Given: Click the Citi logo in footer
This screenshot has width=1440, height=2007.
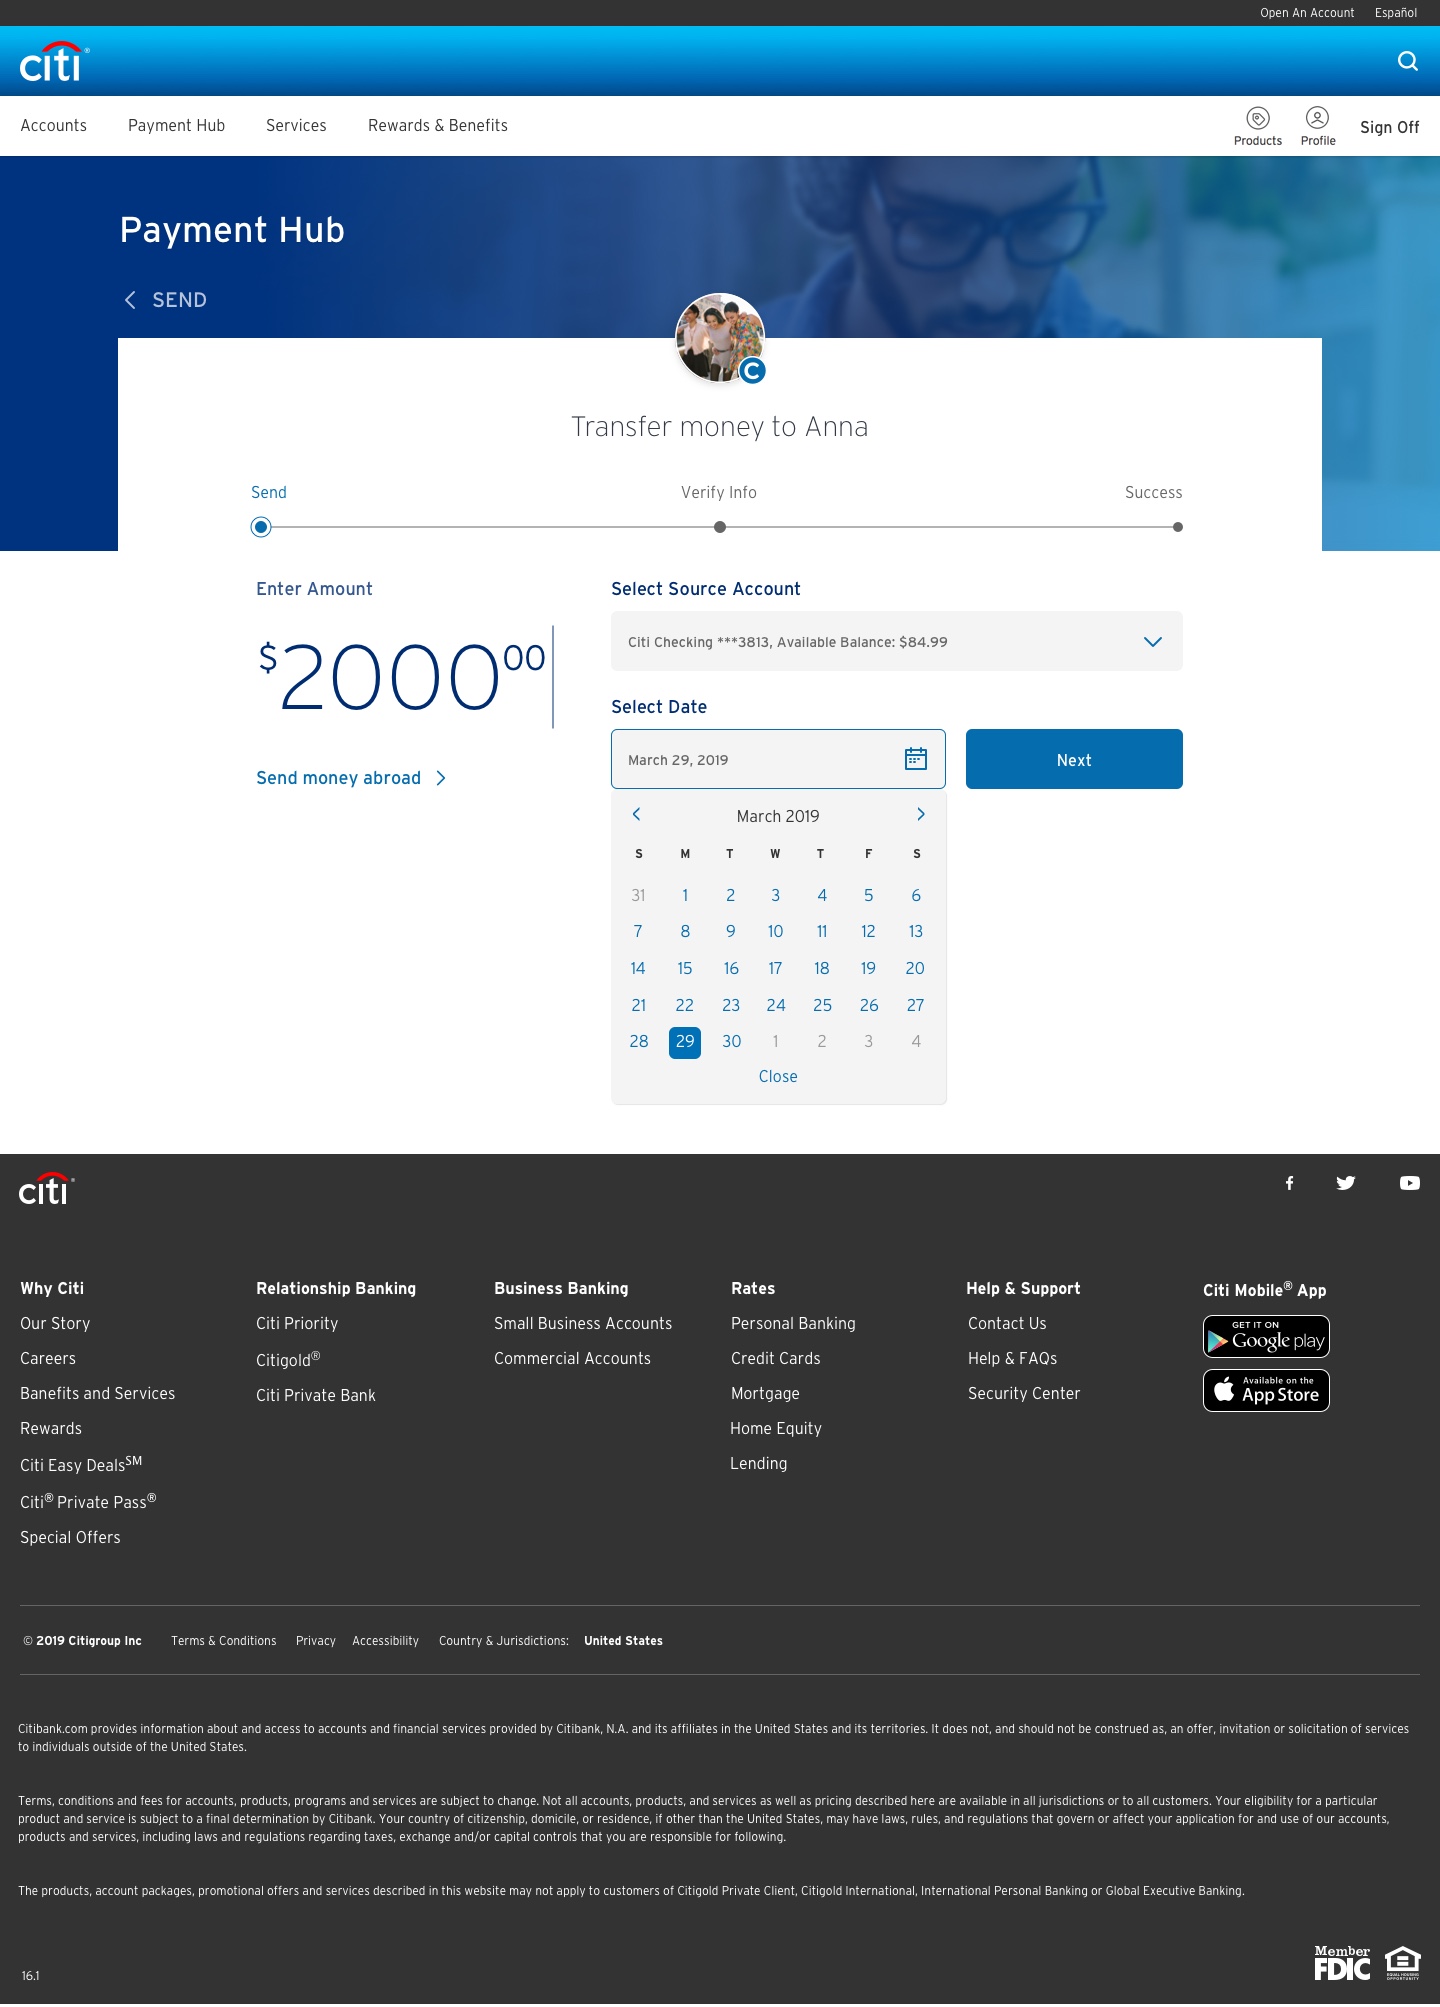Looking at the screenshot, I should point(46,1188).
